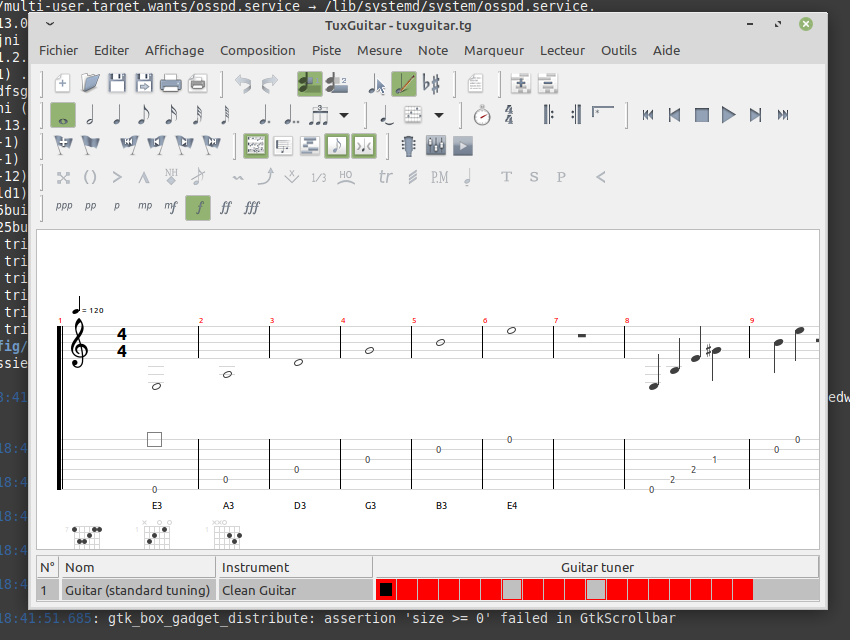Go to first measure

point(648,115)
